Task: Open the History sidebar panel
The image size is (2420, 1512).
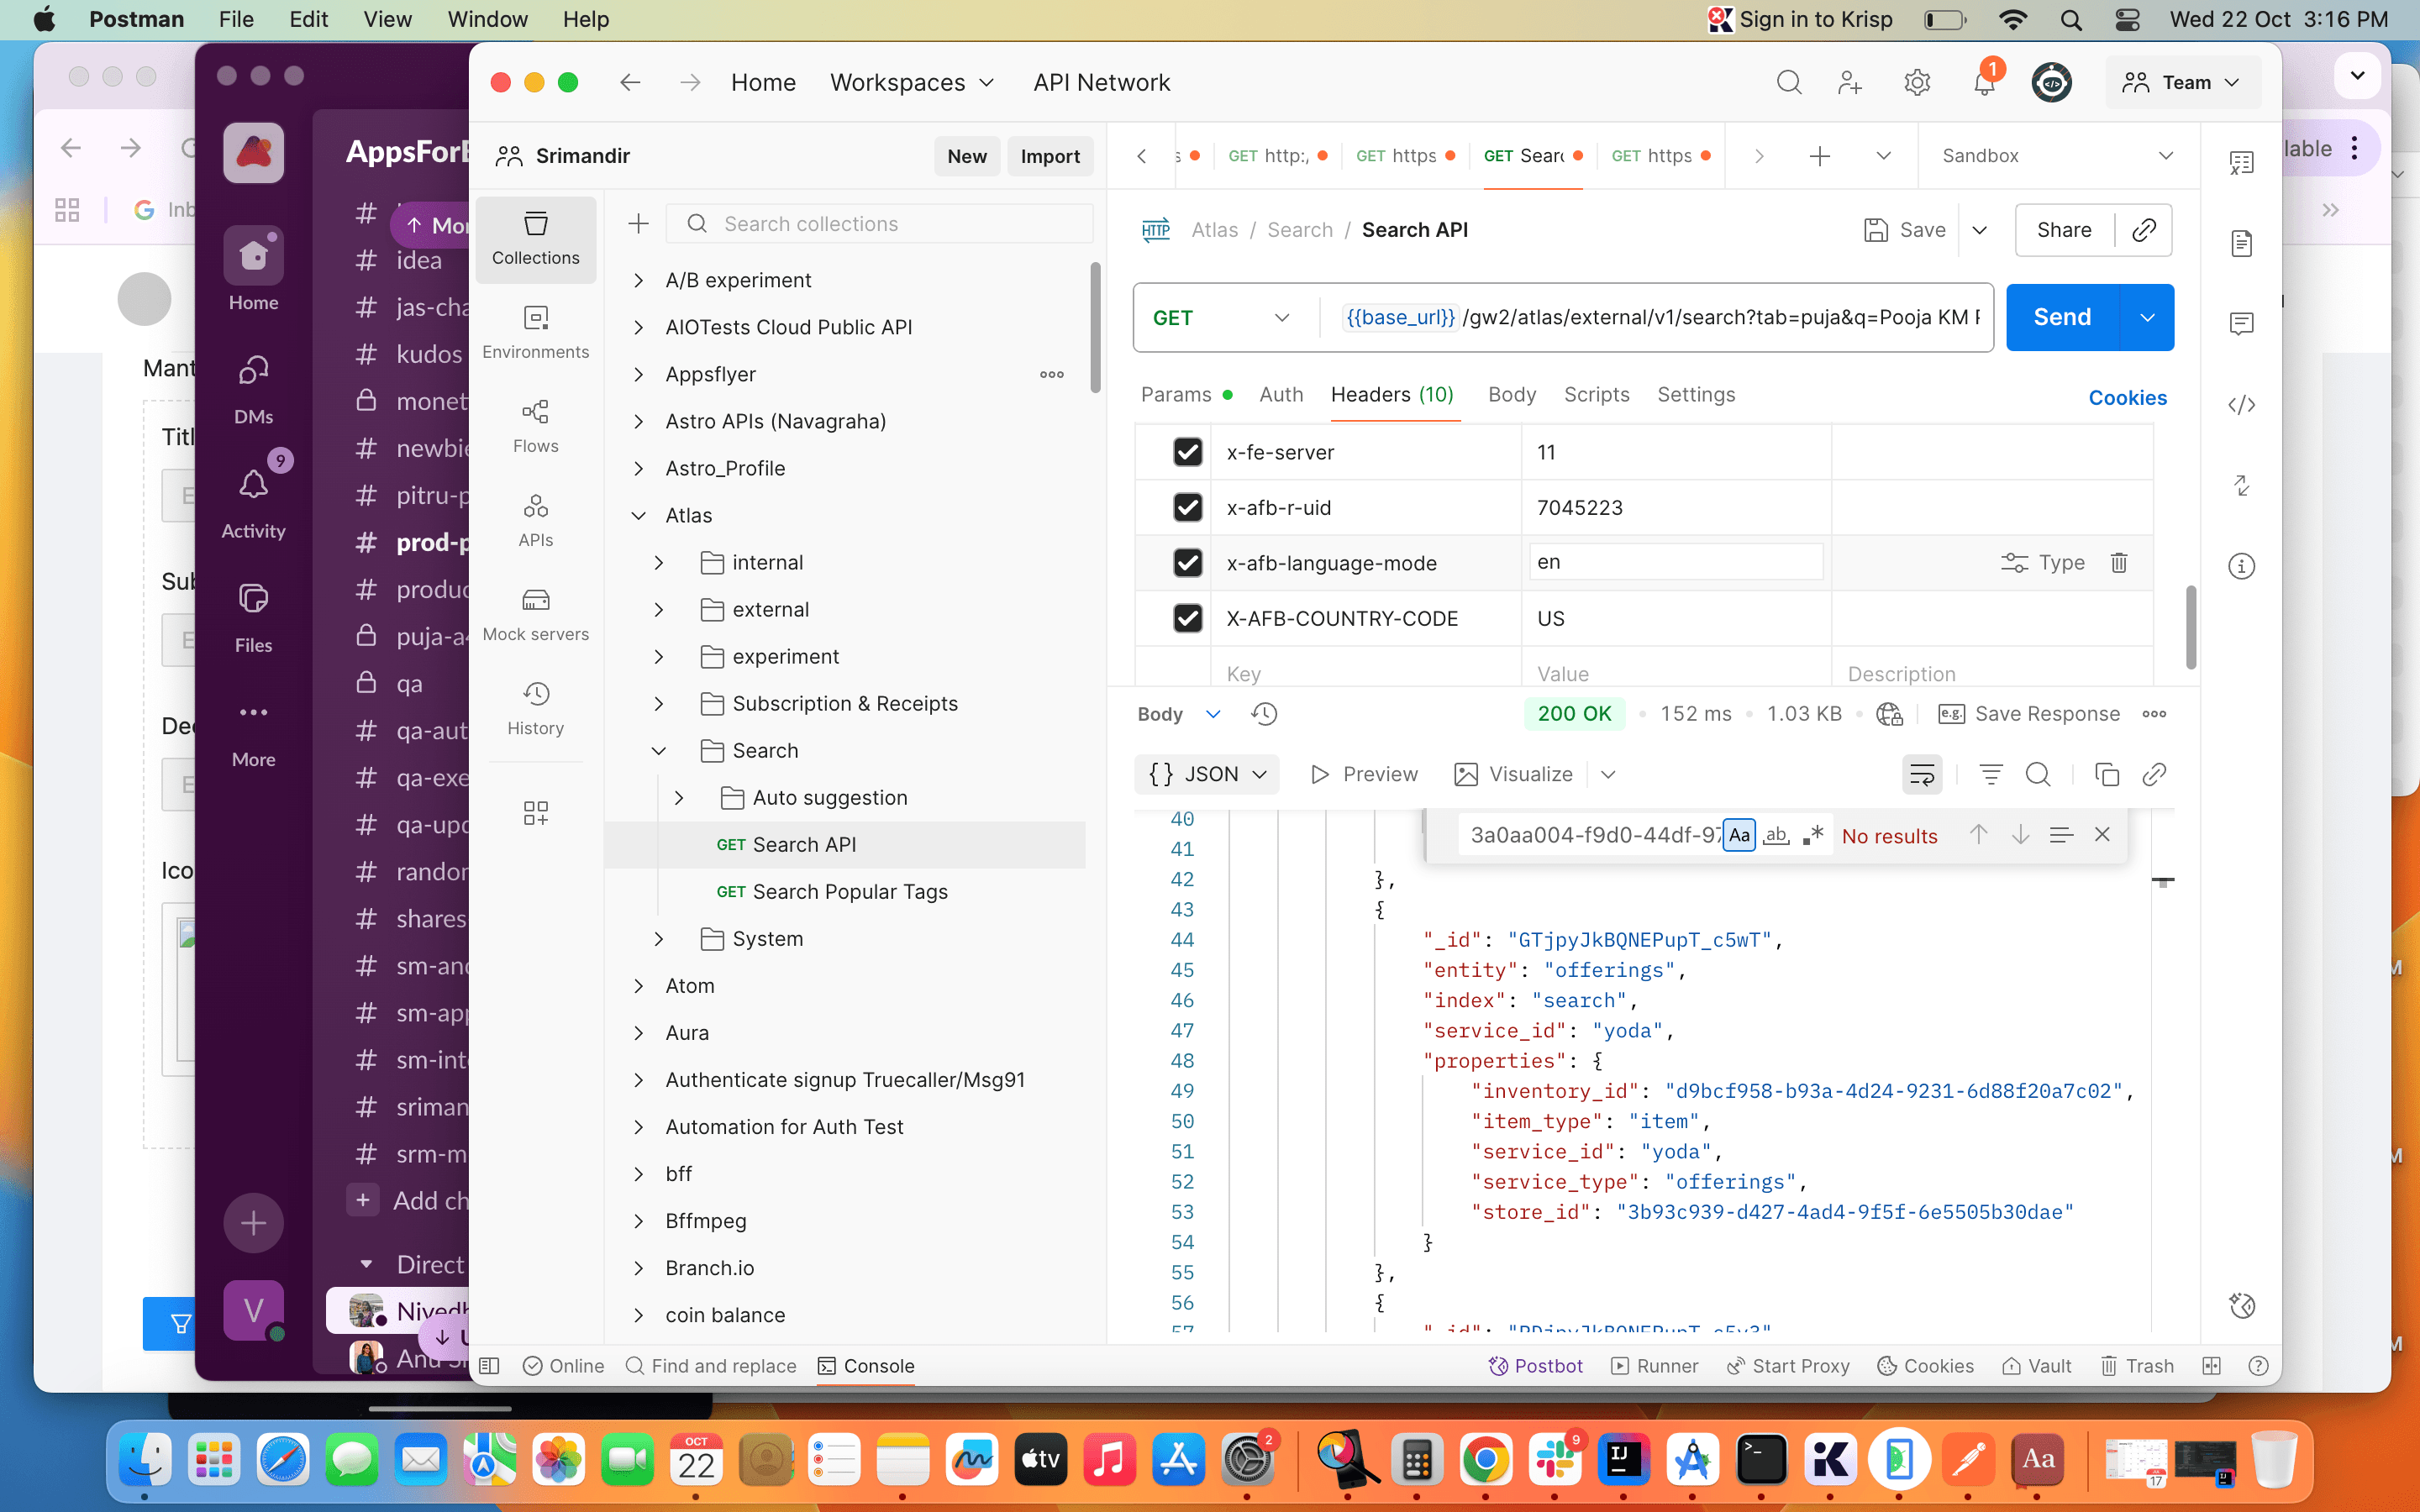Action: pos(535,707)
